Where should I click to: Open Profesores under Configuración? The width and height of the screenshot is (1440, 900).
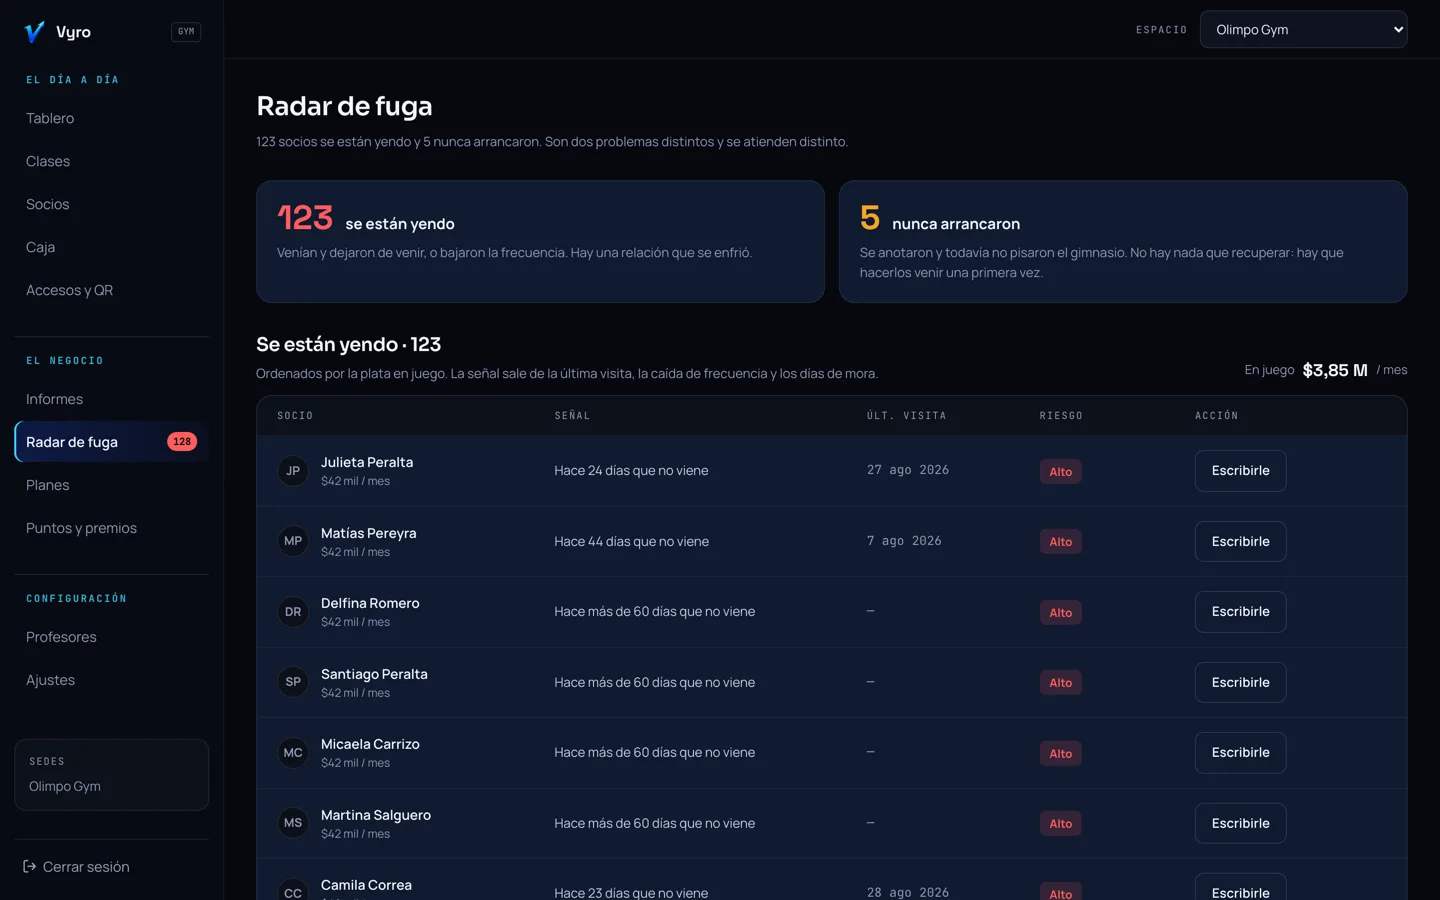click(x=111, y=637)
